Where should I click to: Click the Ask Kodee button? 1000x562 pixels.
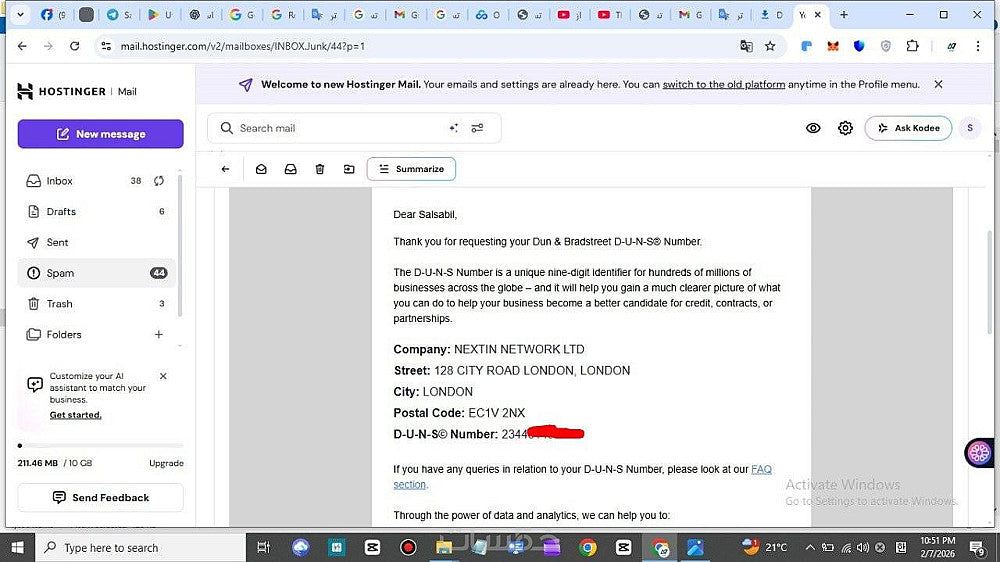tap(908, 128)
